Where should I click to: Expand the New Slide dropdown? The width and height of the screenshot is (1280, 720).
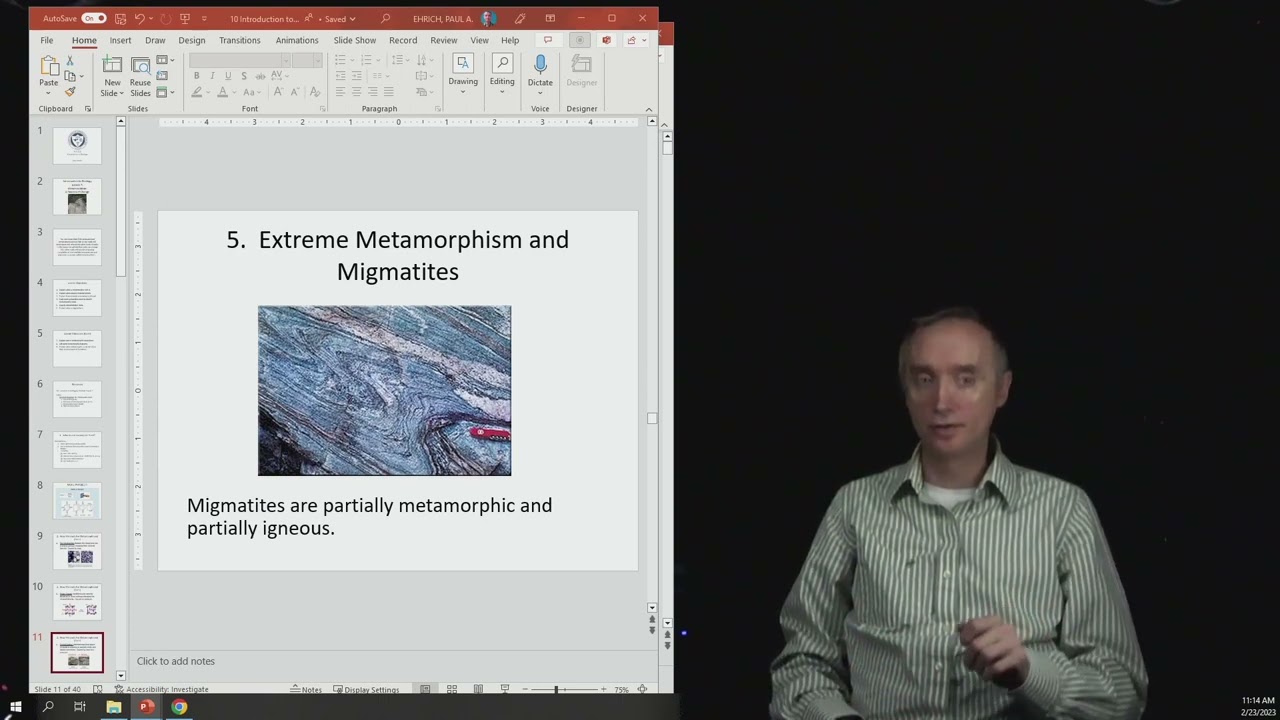(x=112, y=93)
